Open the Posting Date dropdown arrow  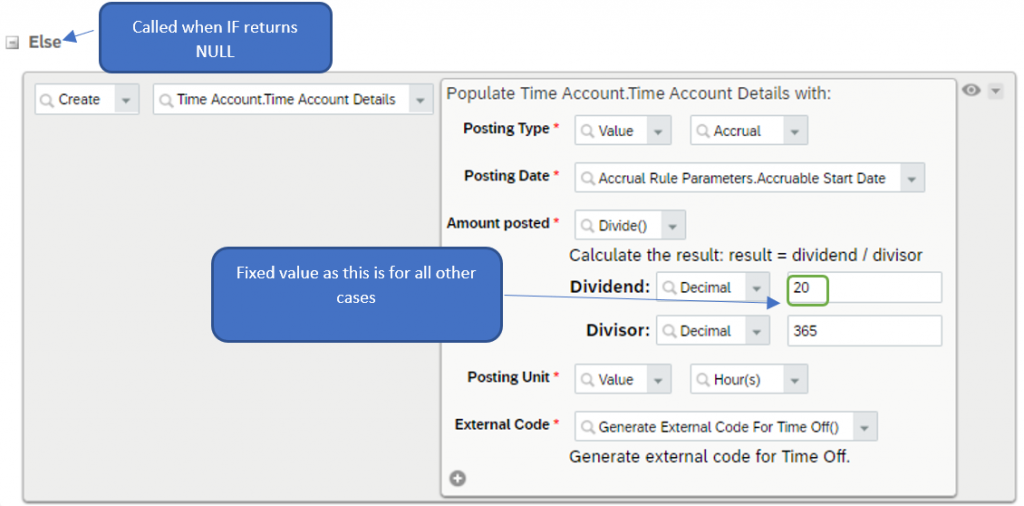pyautogui.click(x=912, y=178)
